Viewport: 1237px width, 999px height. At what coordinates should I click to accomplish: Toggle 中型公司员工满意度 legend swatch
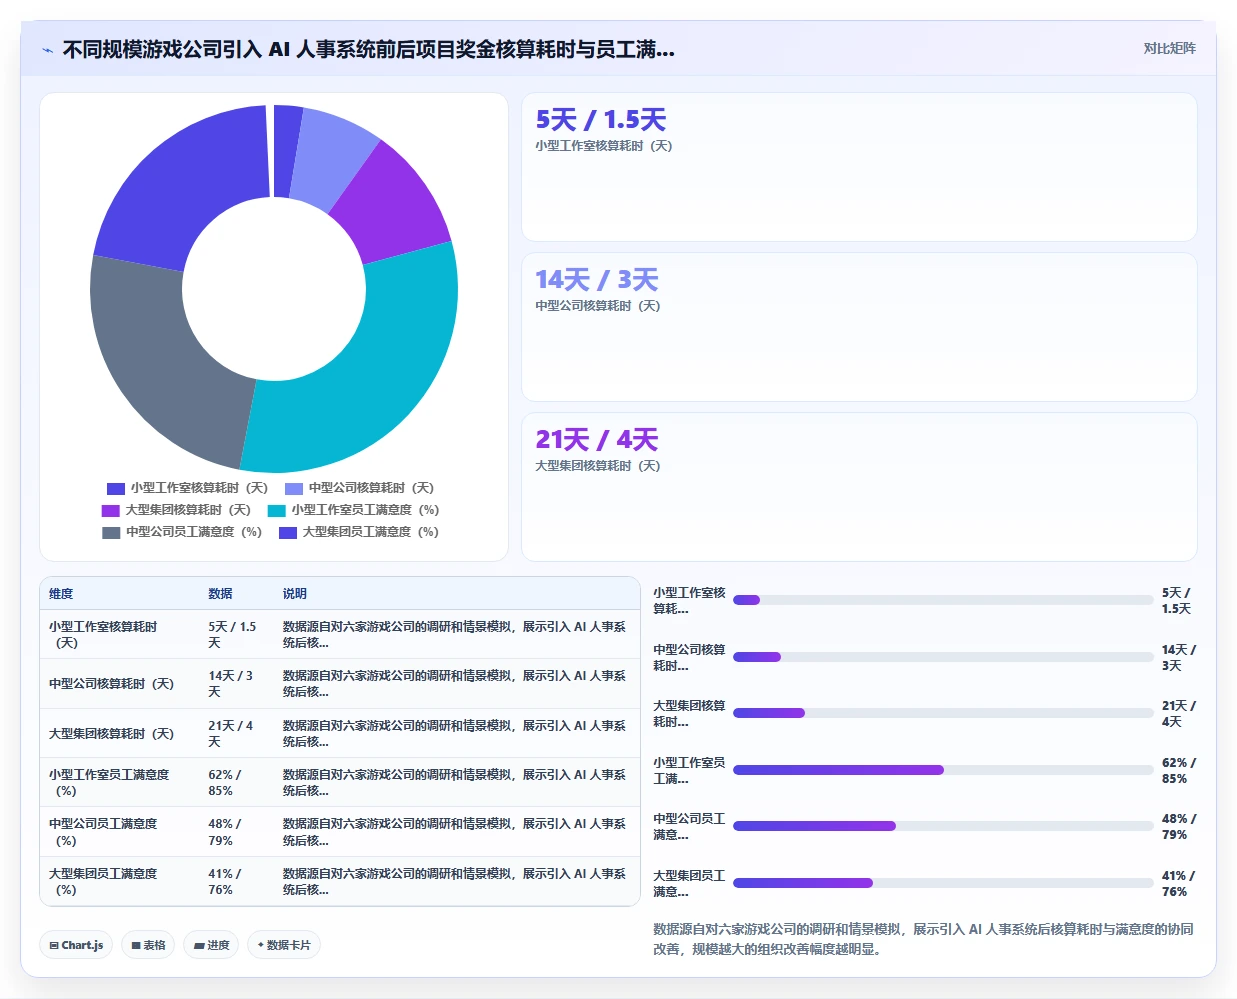(111, 532)
